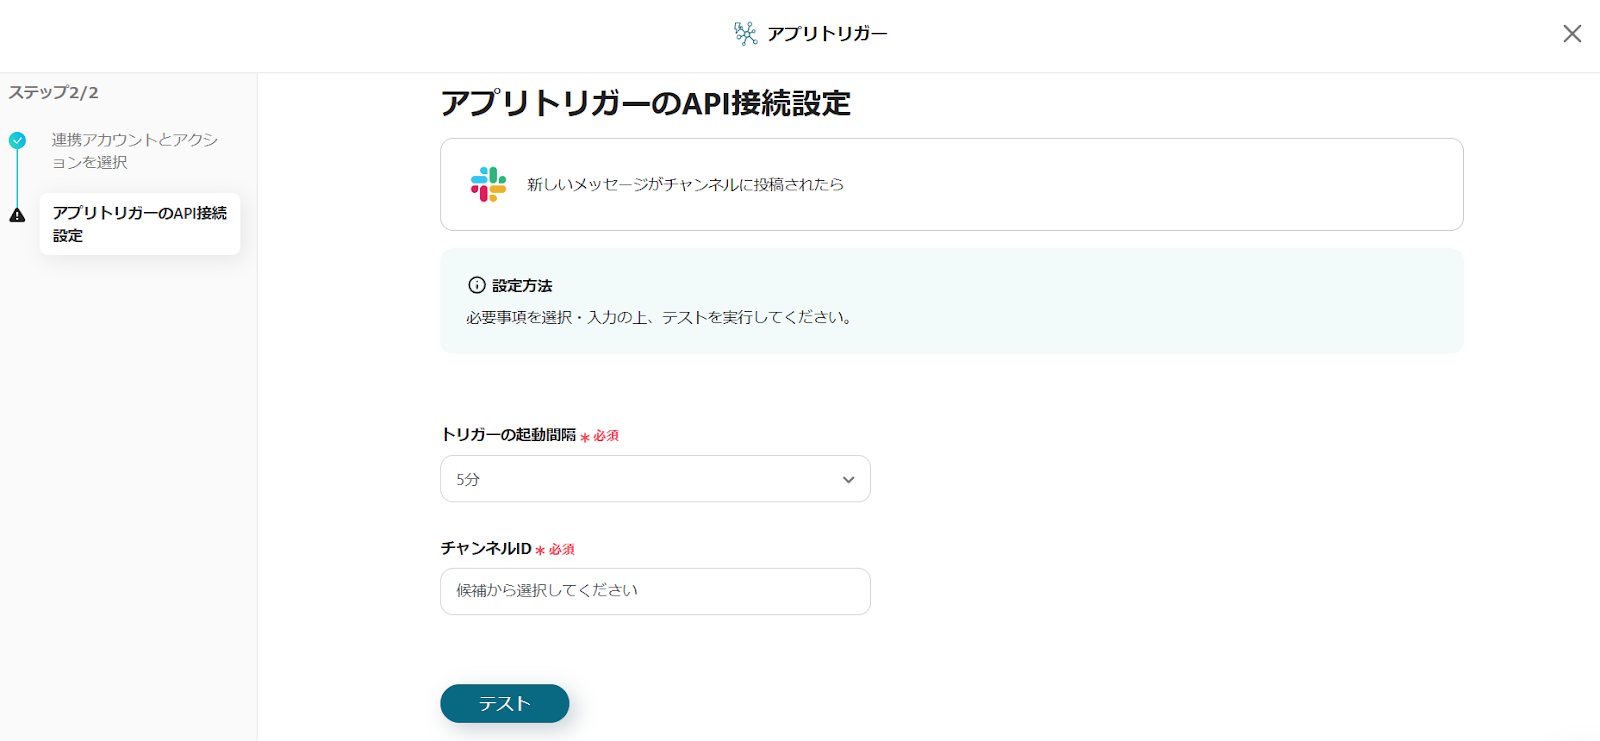1600x741 pixels.
Task: Click the チャンネルID input field
Action: pyautogui.click(x=654, y=591)
